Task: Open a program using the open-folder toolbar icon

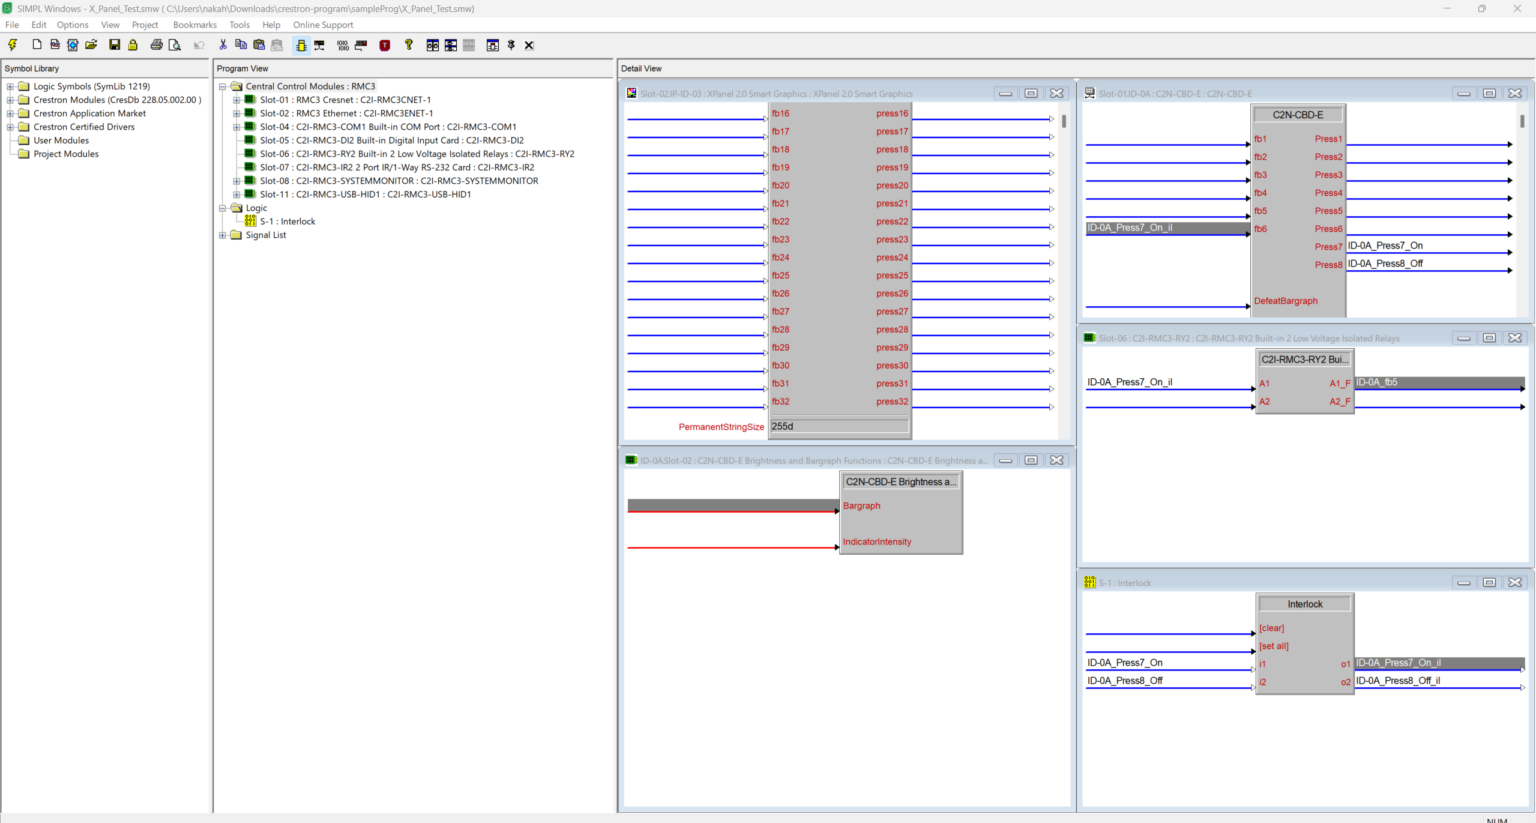Action: (91, 45)
